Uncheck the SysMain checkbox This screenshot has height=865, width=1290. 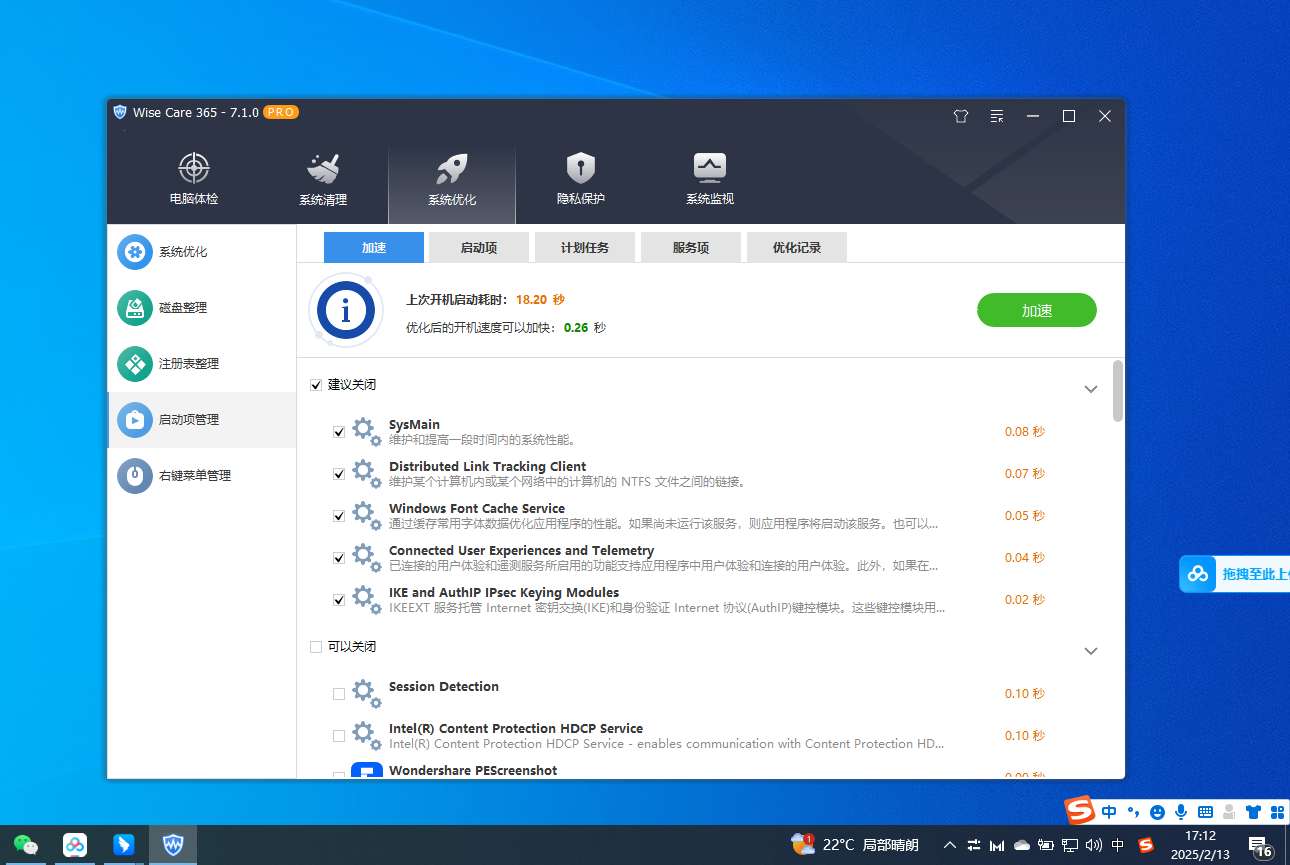339,432
